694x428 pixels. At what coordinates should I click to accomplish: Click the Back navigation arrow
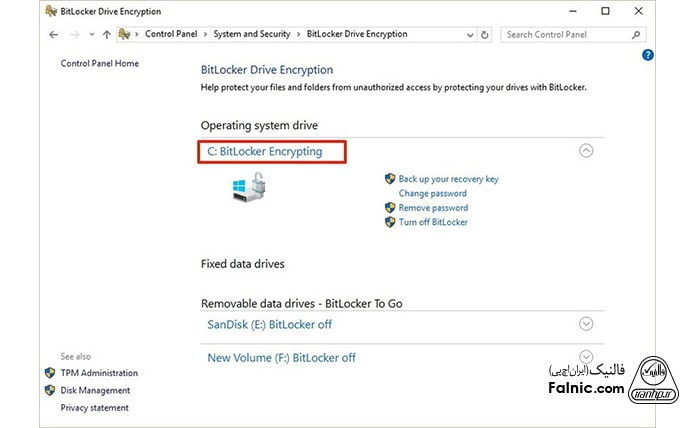(54, 34)
